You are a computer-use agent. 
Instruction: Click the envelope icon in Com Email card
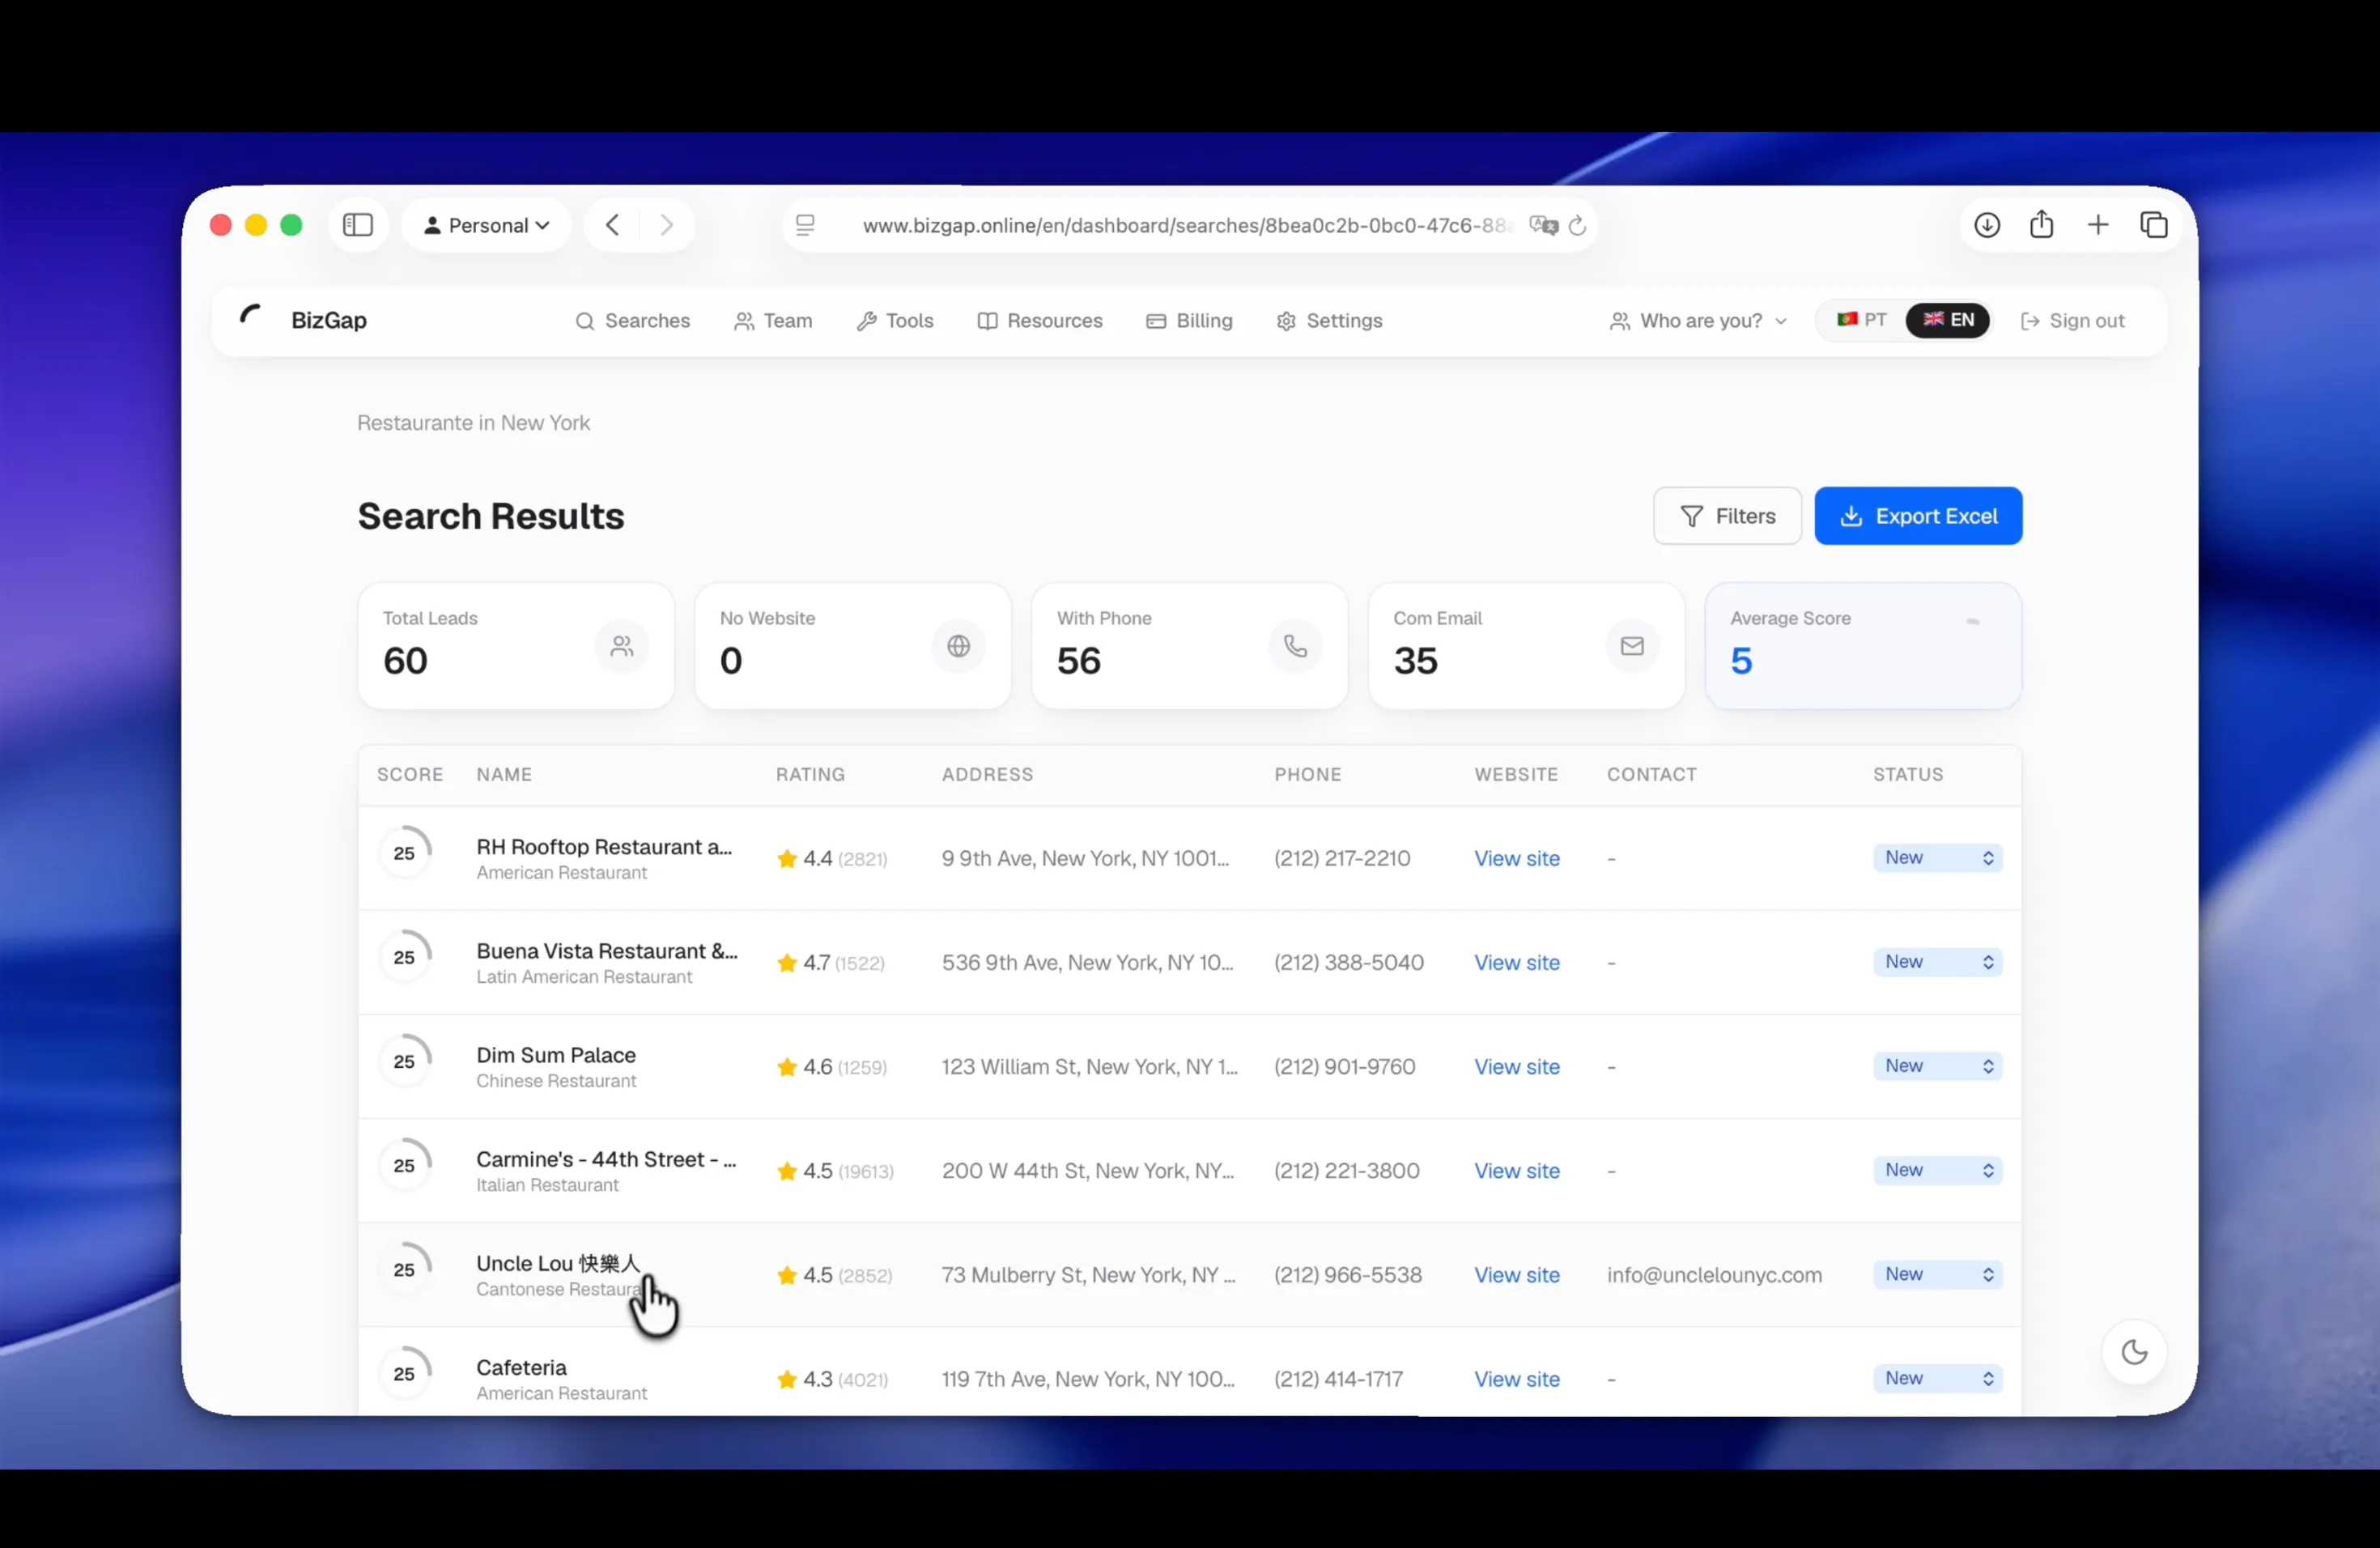1632,646
